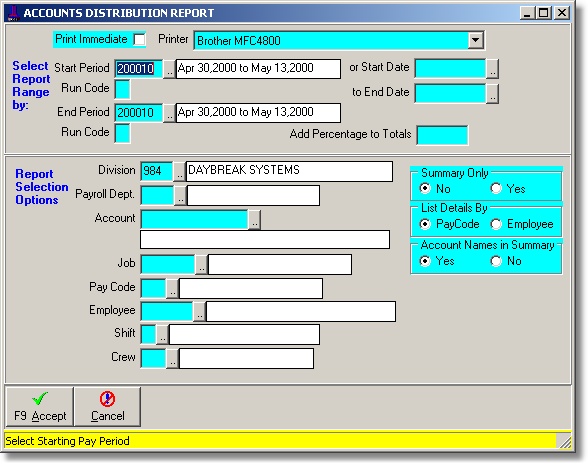Open the Job lookup button
Viewport: 588px width, 465px height.
point(201,264)
